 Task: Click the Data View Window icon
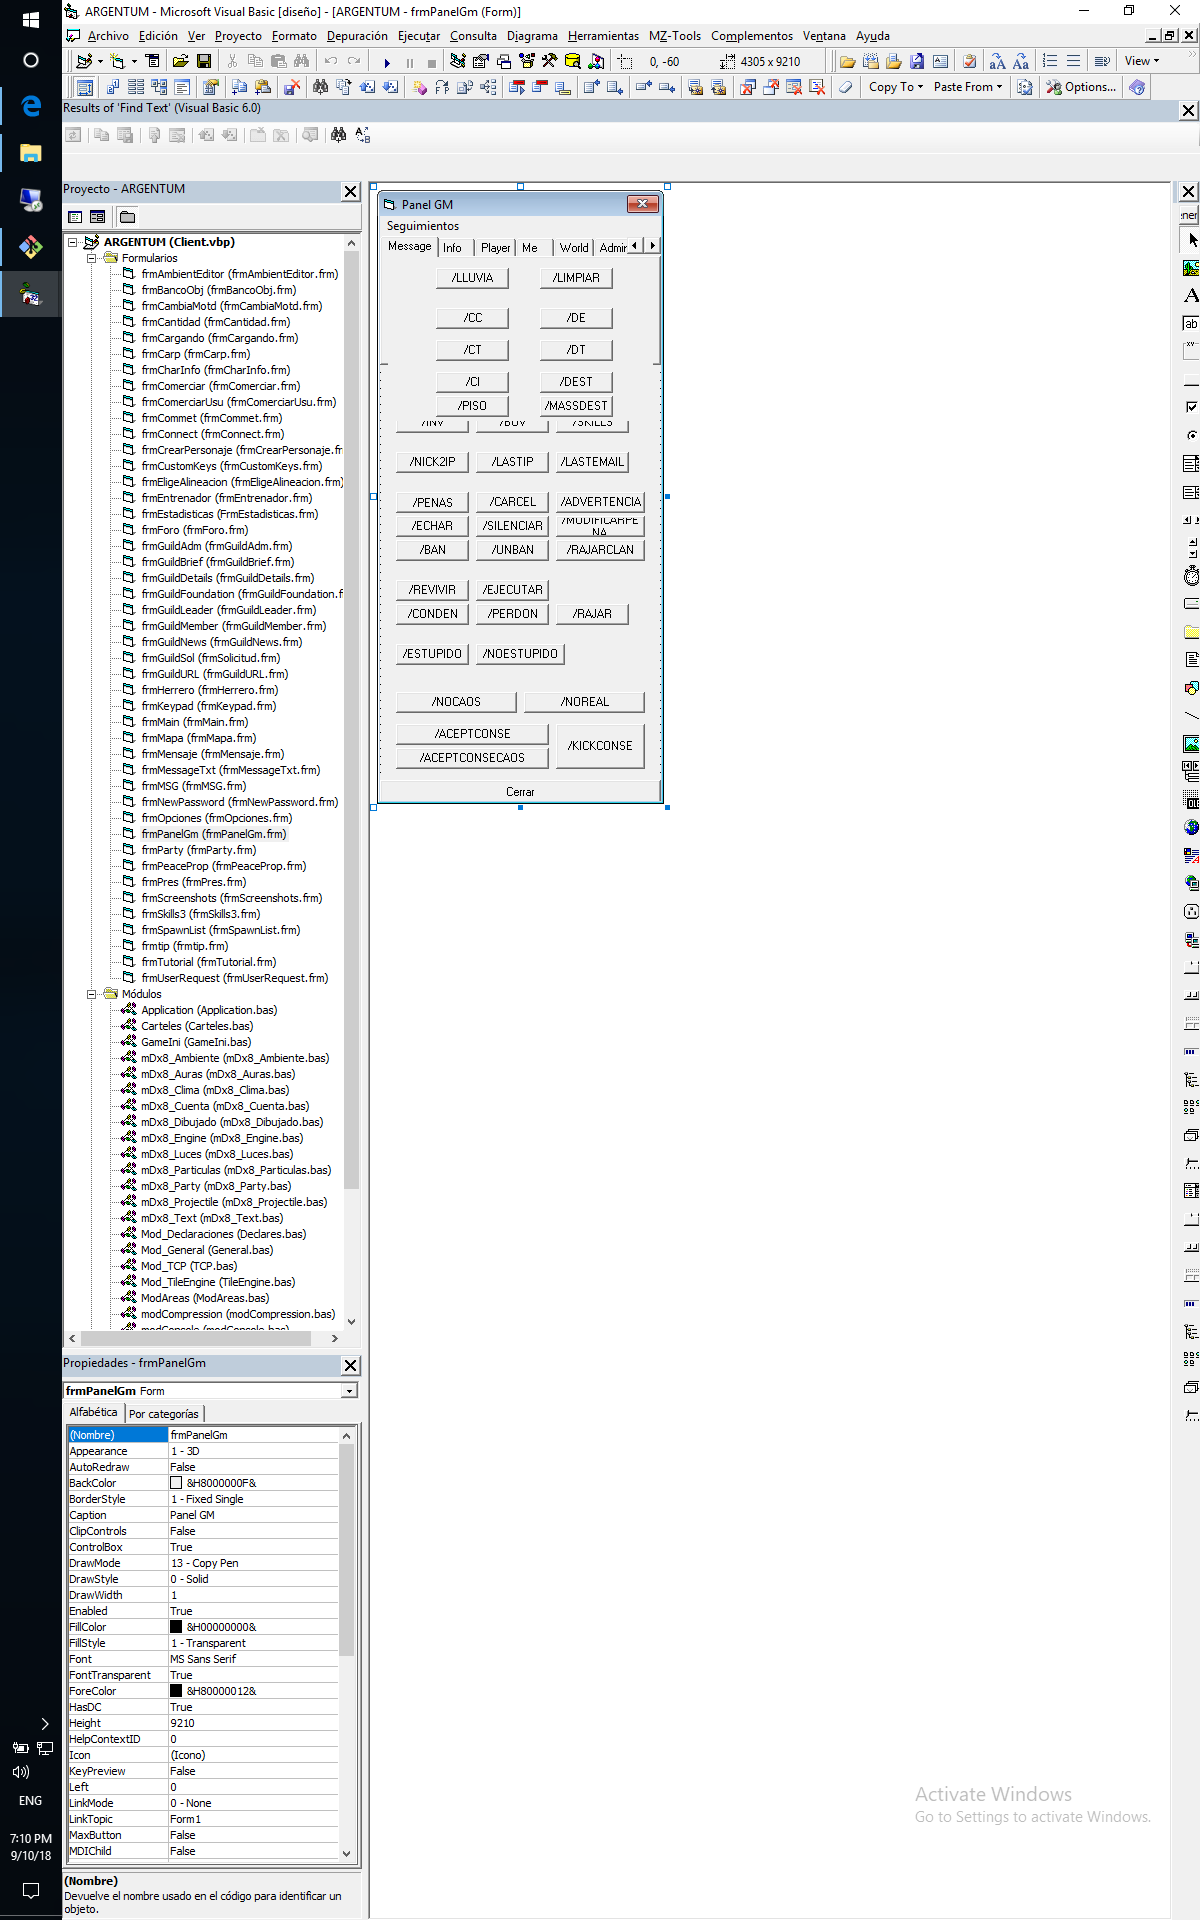pyautogui.click(x=573, y=61)
